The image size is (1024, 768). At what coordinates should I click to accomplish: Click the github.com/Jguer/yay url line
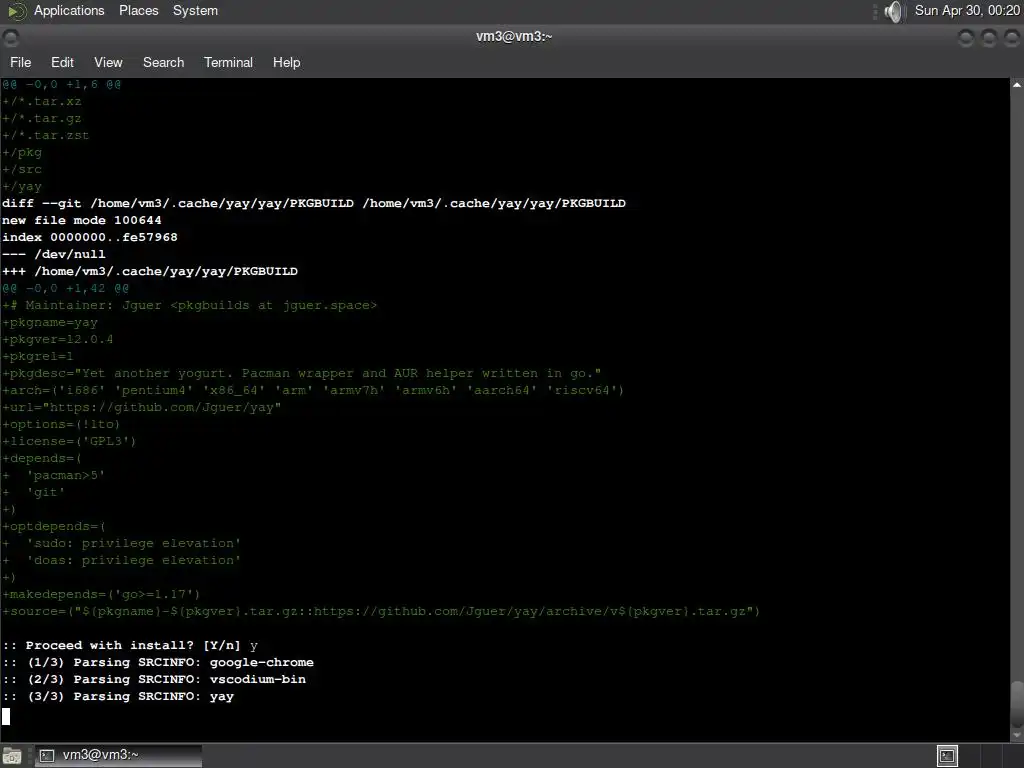(x=142, y=407)
